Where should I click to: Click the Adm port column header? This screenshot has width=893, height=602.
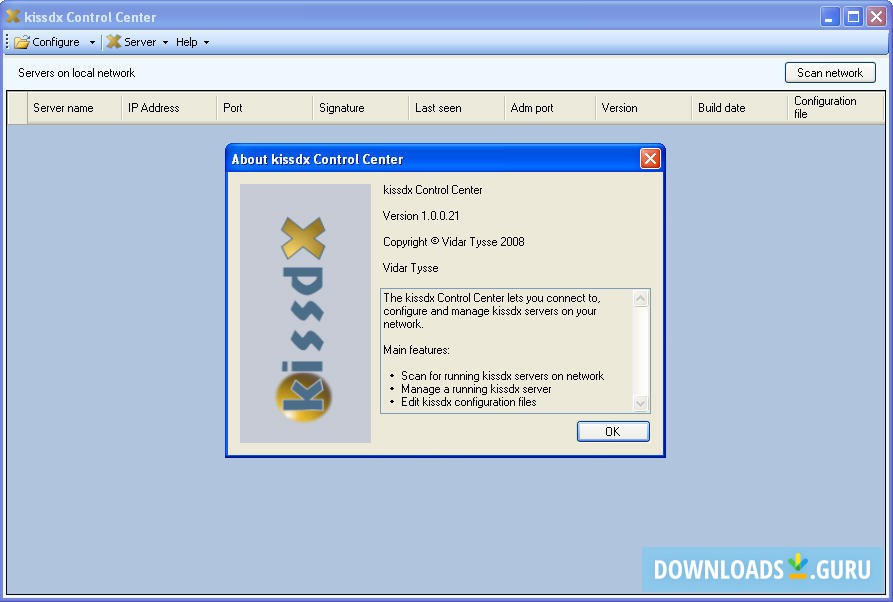550,108
